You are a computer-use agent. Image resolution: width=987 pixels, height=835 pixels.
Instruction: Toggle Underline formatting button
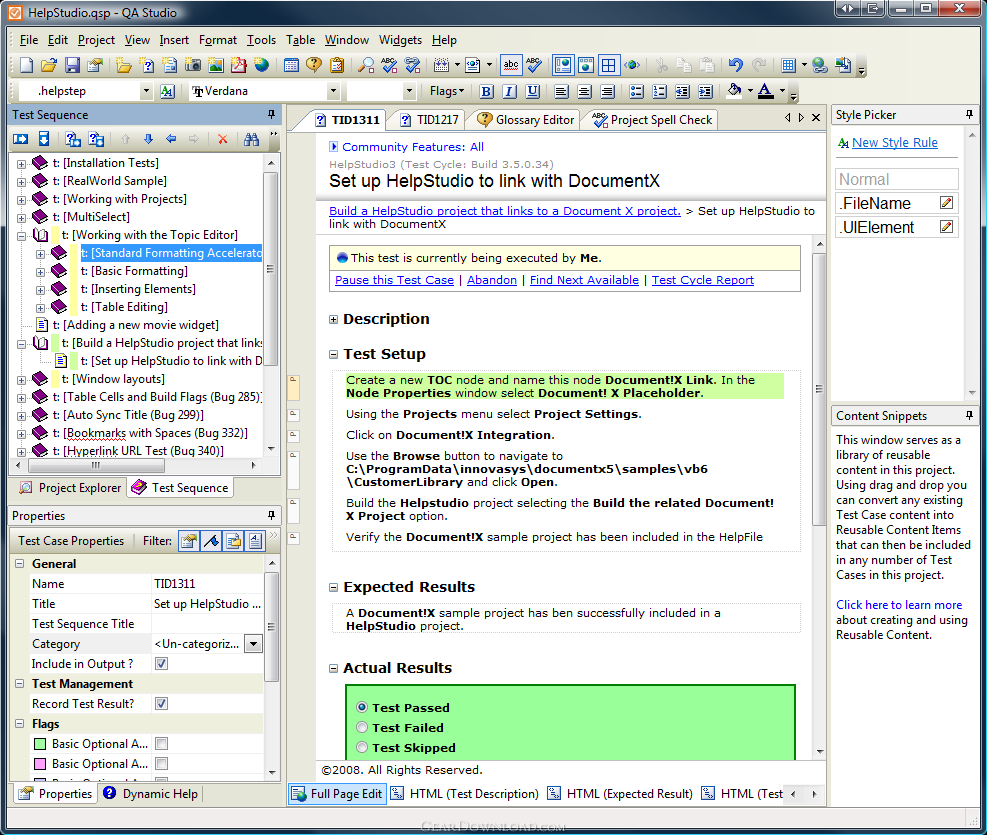coord(533,91)
